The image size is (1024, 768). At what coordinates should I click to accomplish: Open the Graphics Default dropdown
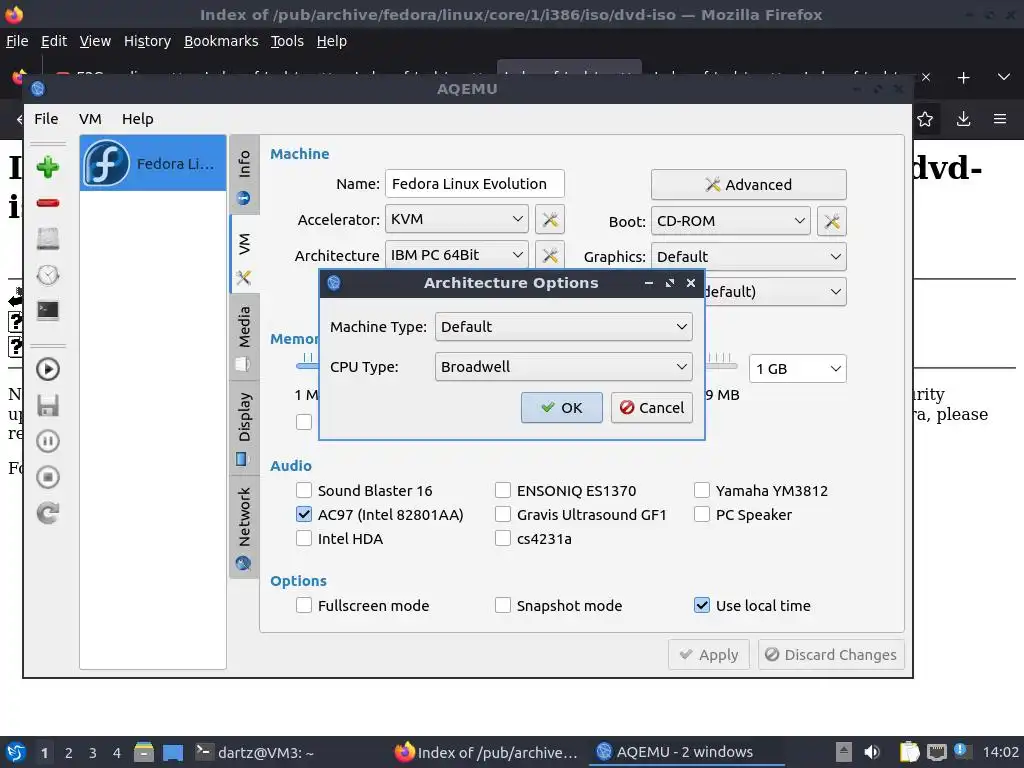pos(748,257)
